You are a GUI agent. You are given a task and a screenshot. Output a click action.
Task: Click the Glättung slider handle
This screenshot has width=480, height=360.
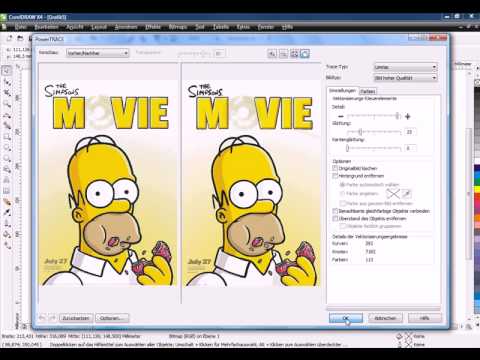click(360, 132)
